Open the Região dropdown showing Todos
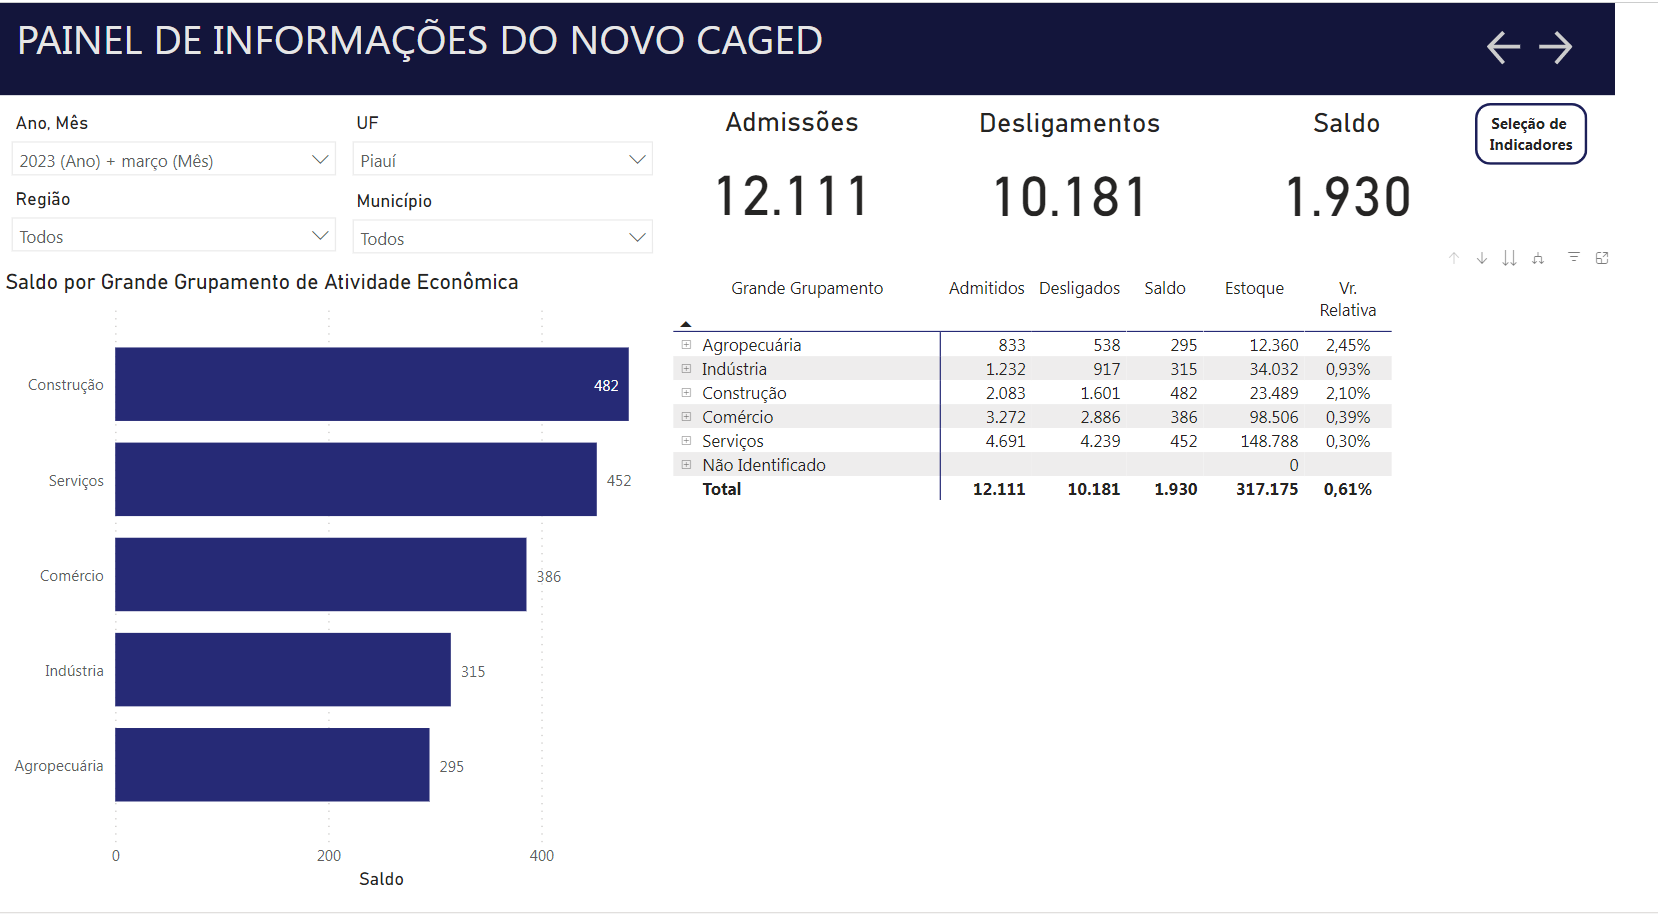1658x914 pixels. [174, 236]
